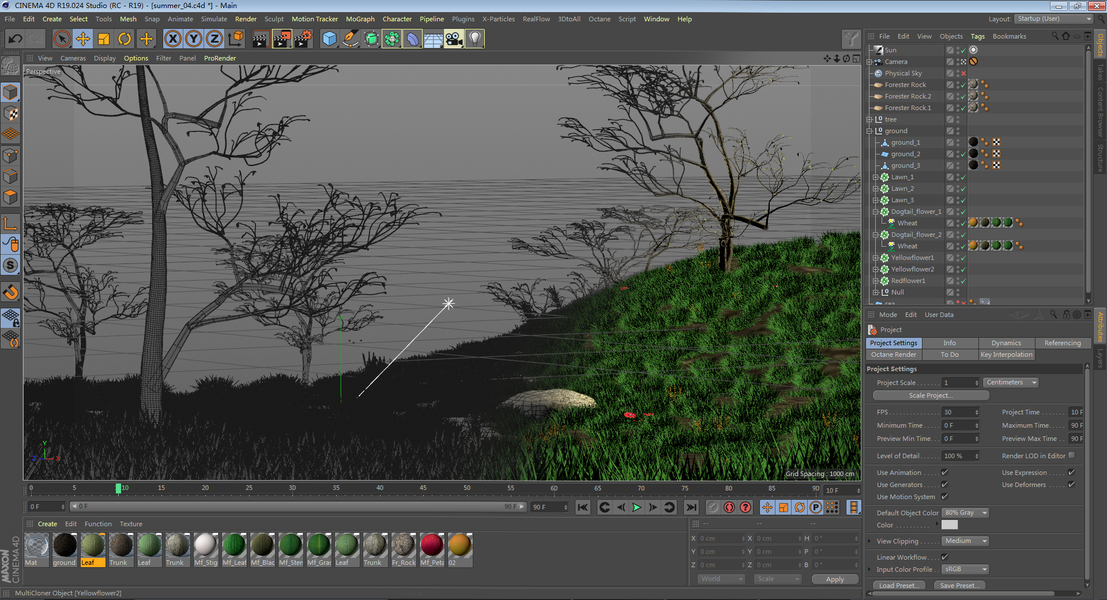The height and width of the screenshot is (600, 1107).
Task: Click the Undo arrow icon
Action: 16,39
